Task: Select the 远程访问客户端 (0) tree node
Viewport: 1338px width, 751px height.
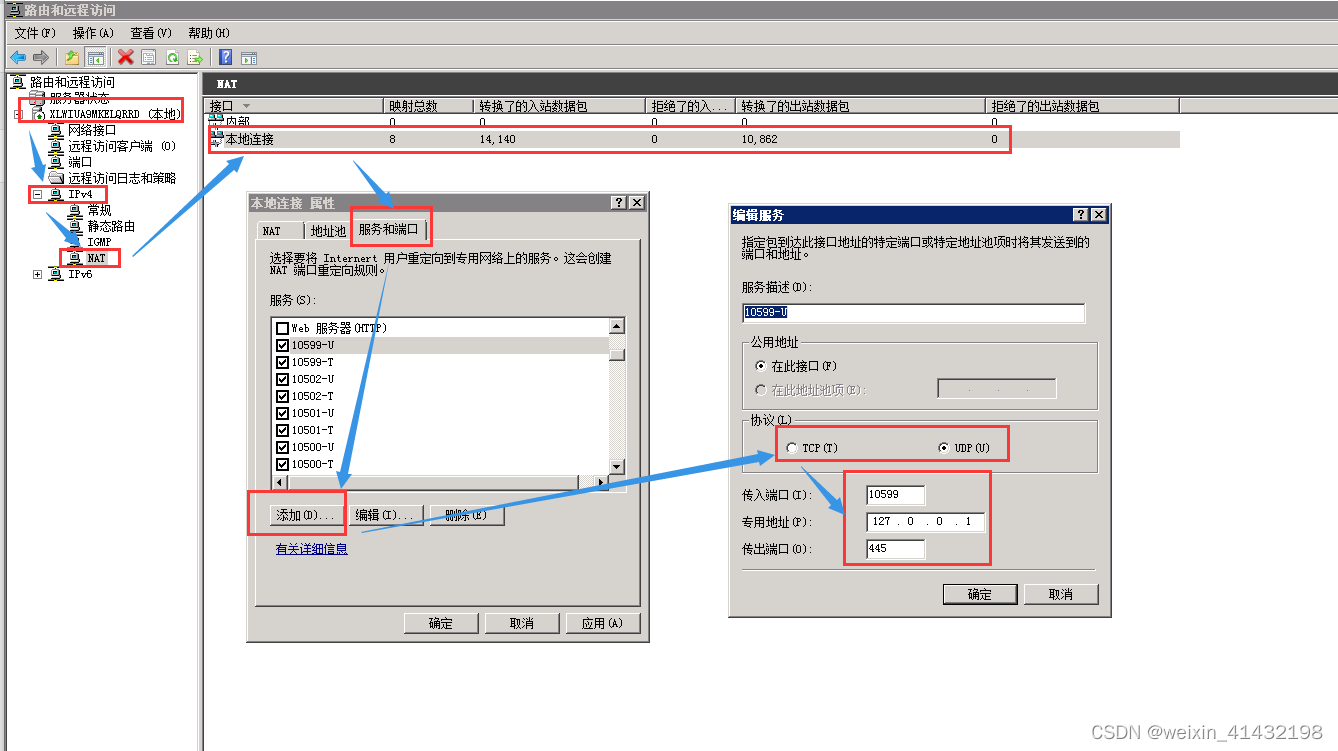Action: pos(122,146)
